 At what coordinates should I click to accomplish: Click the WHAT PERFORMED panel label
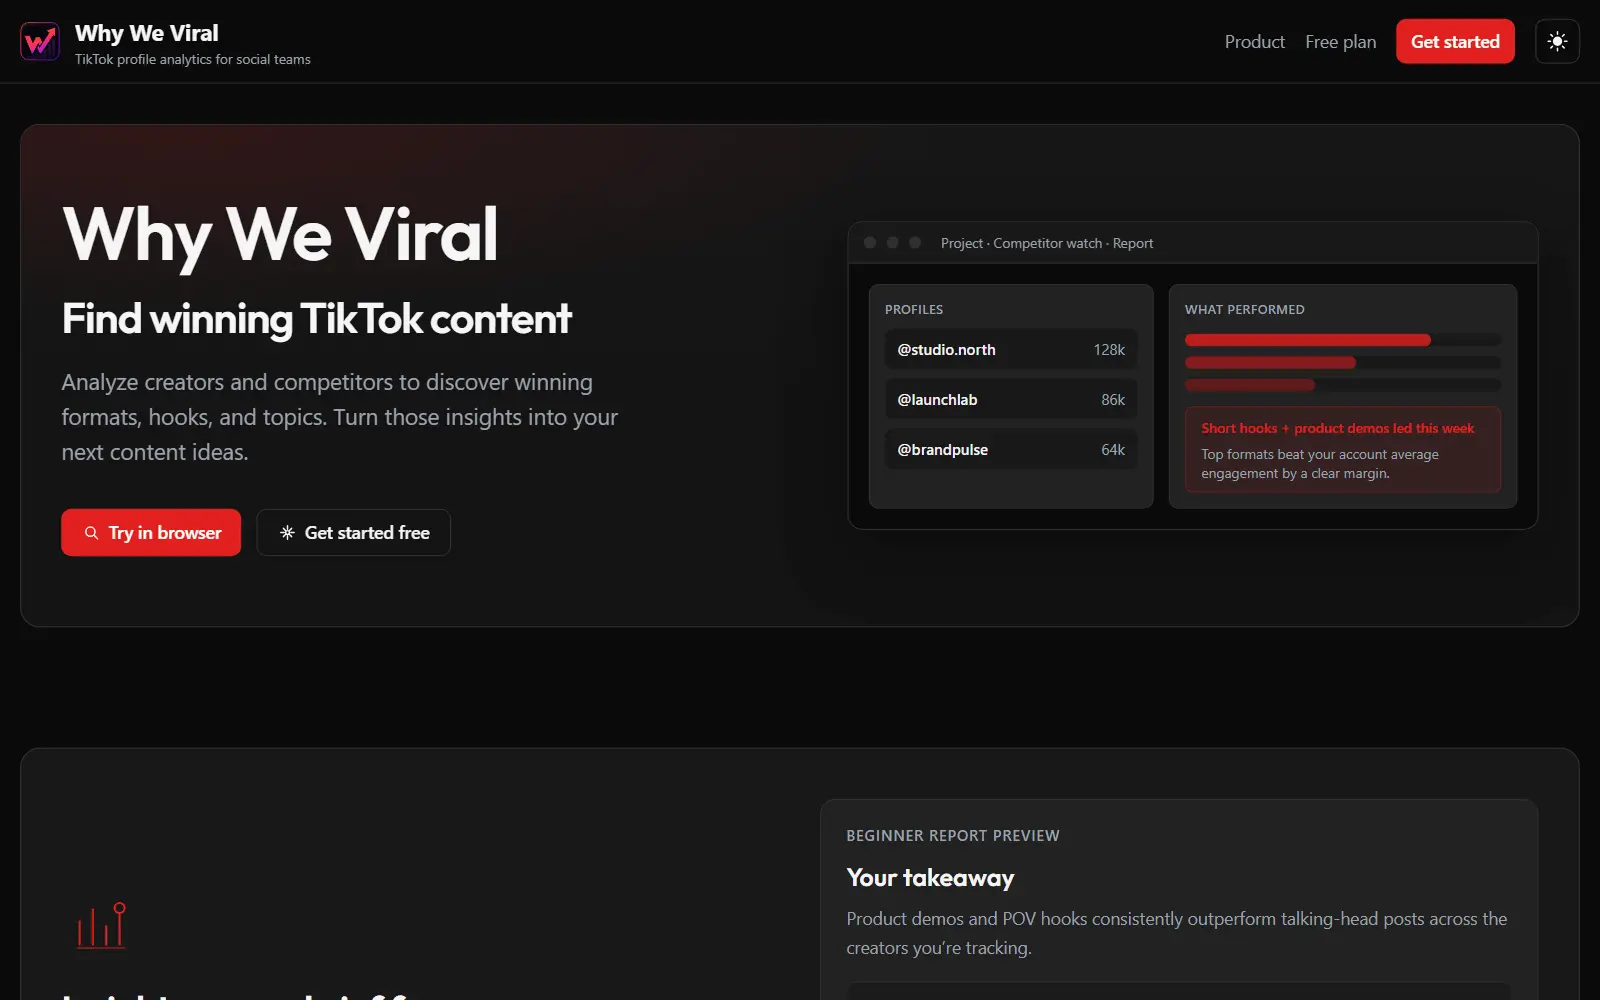click(x=1244, y=309)
